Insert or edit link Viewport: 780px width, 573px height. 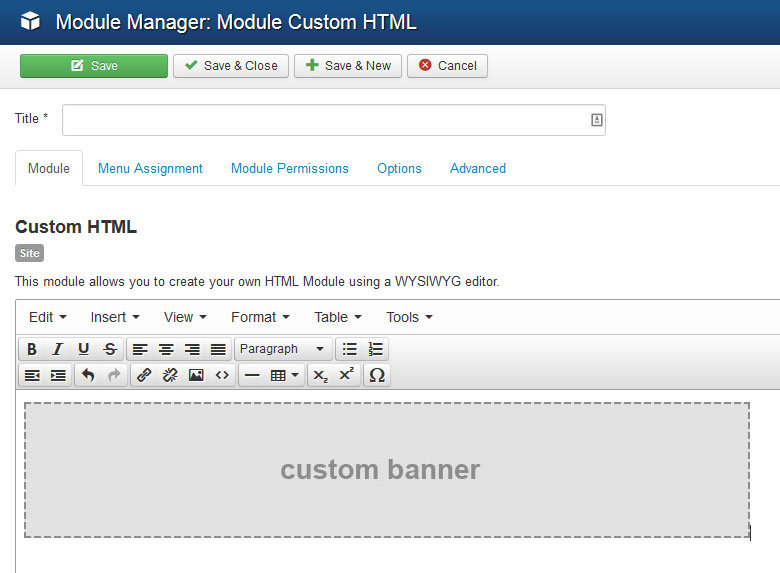[x=144, y=375]
